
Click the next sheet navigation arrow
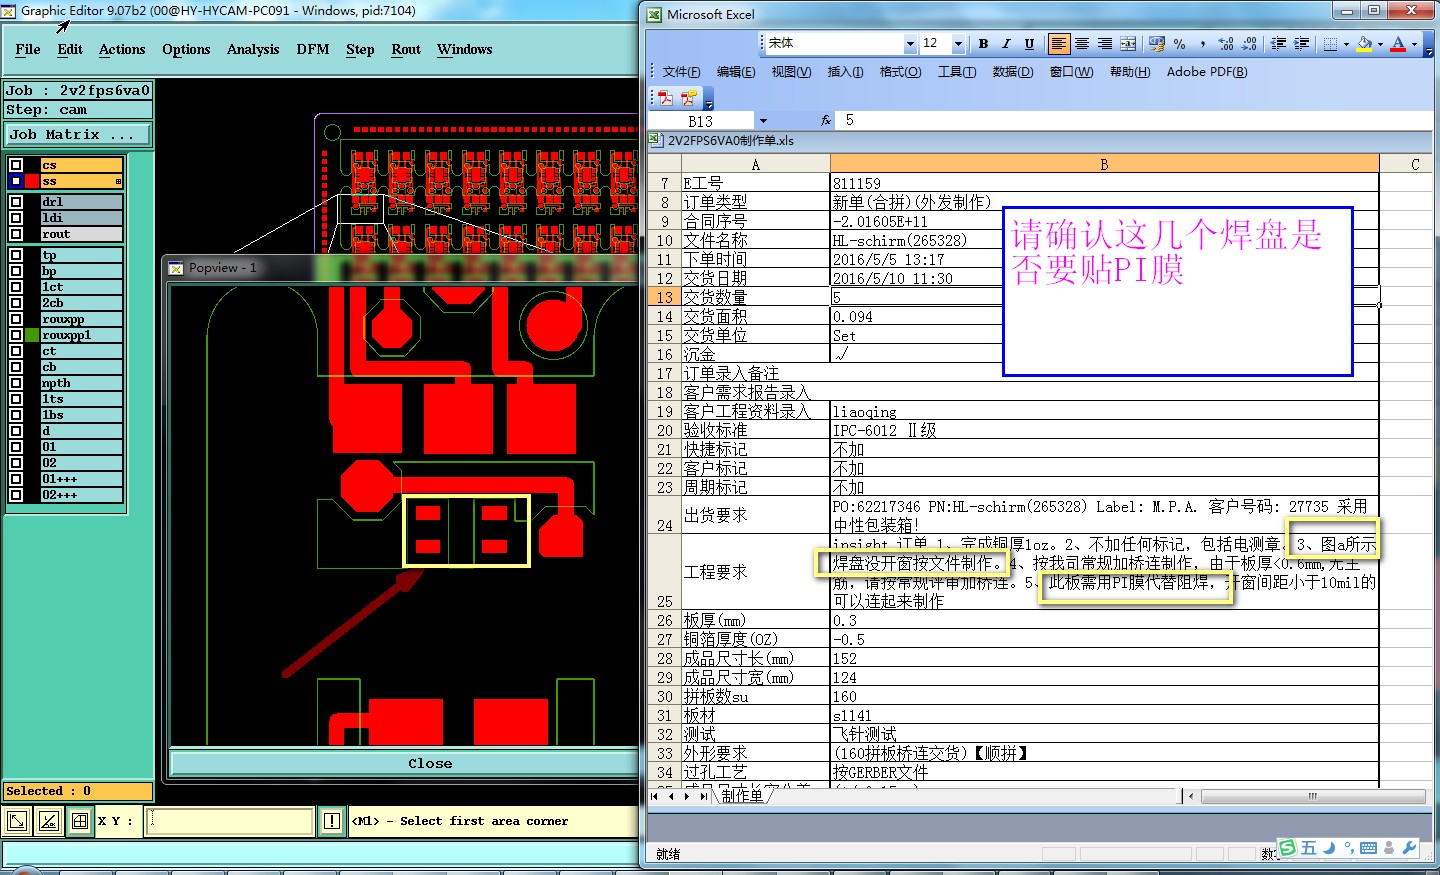pos(687,796)
